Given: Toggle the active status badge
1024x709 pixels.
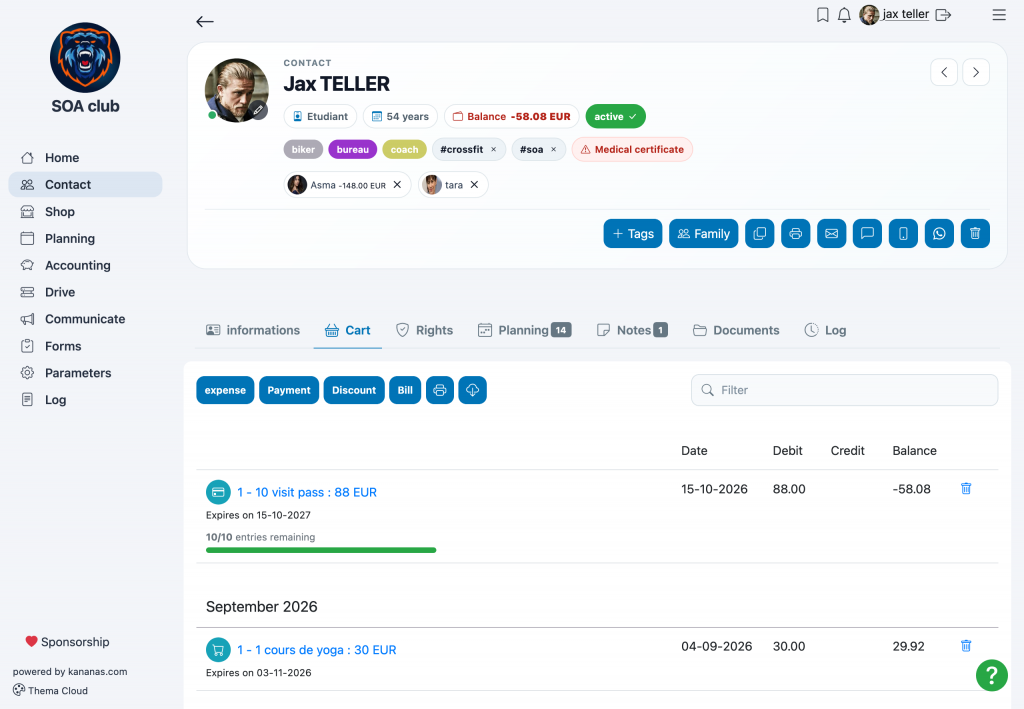Looking at the screenshot, I should pyautogui.click(x=615, y=116).
